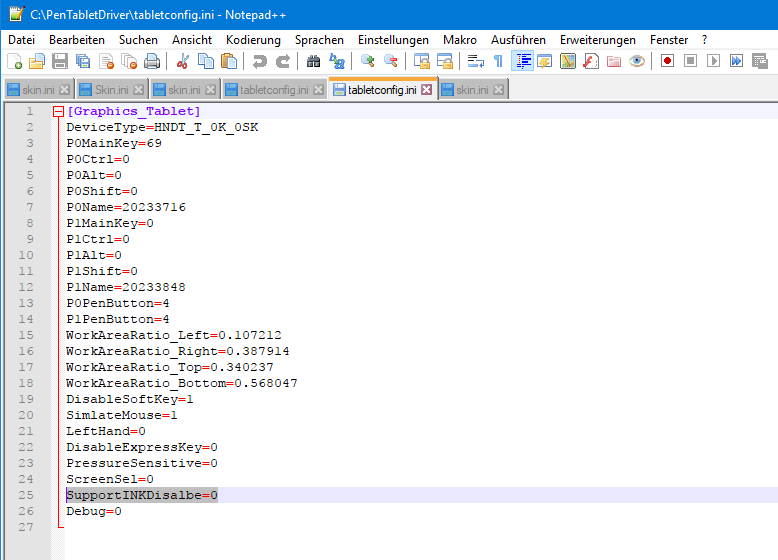Click line number 12 in margin

(26, 287)
